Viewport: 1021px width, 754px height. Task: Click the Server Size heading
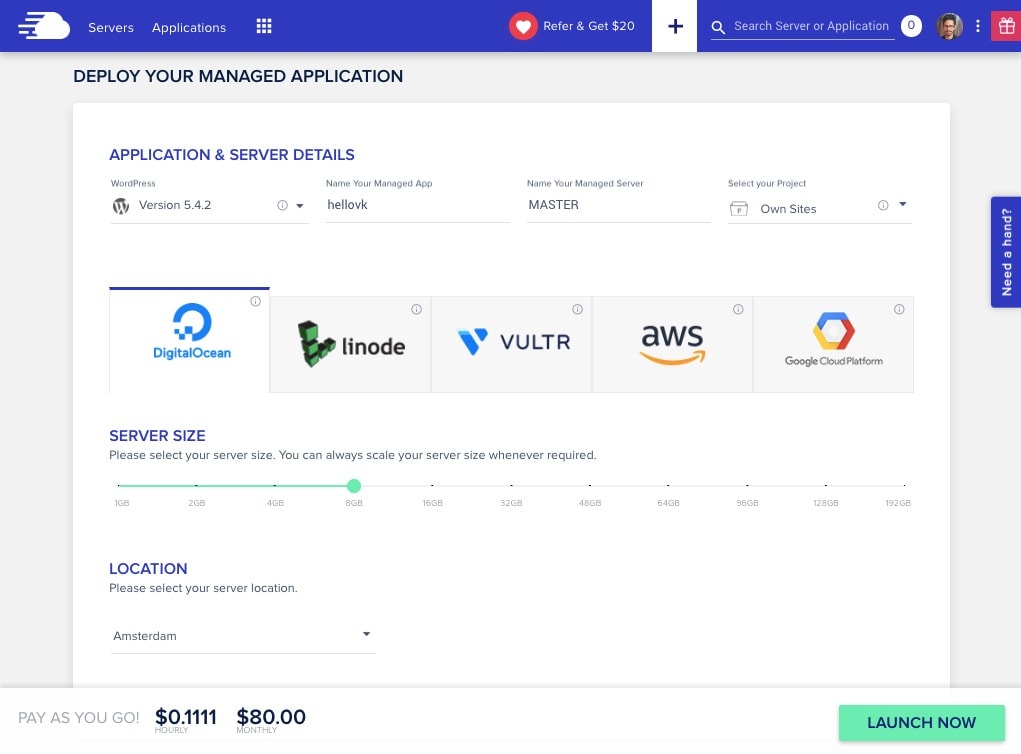click(157, 436)
